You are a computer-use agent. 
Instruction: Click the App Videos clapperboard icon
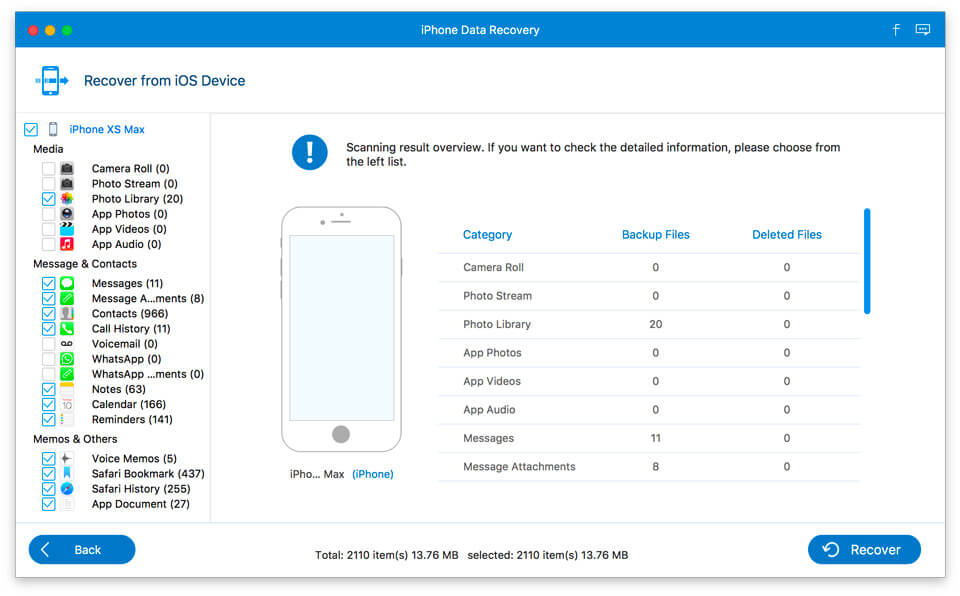[x=67, y=228]
